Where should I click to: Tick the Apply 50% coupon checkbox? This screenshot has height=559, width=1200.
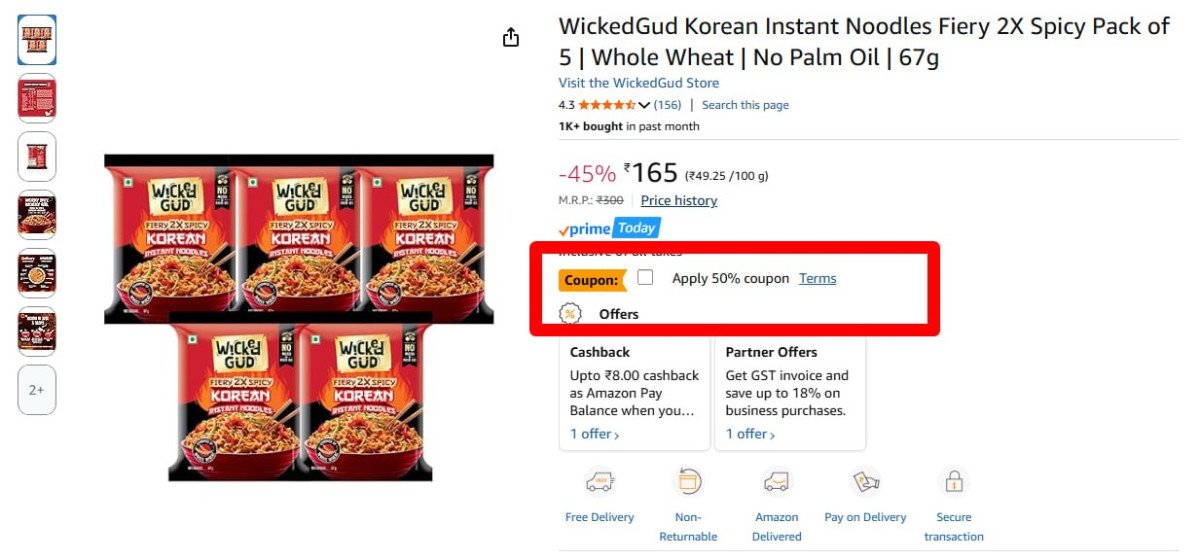pos(645,278)
